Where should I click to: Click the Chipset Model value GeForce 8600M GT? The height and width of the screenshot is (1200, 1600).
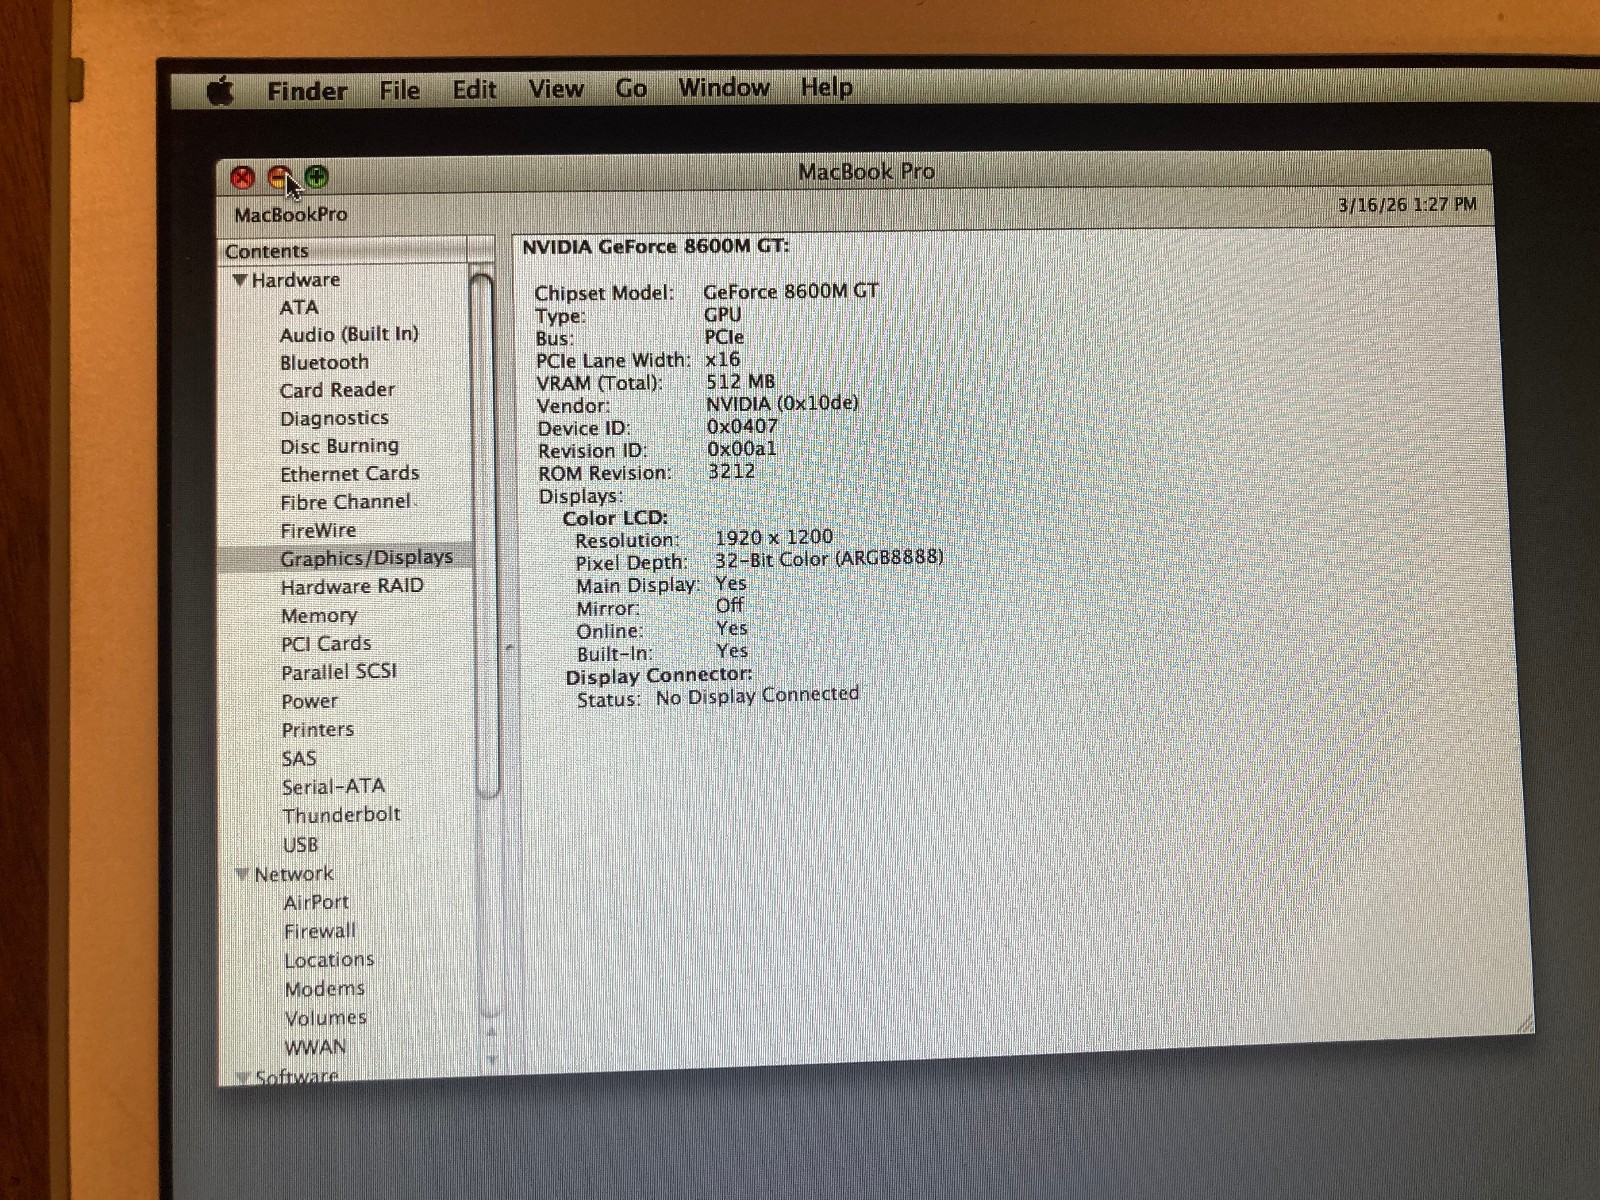click(791, 291)
